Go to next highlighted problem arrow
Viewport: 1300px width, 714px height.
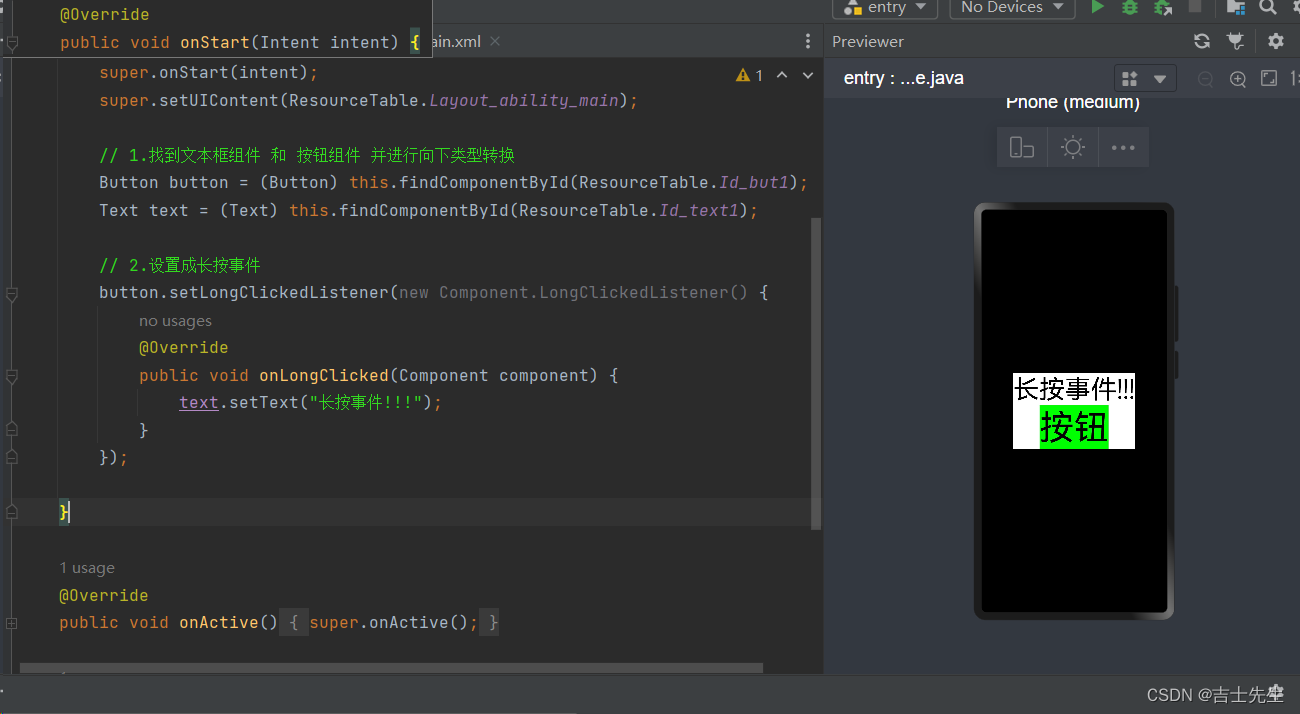pyautogui.click(x=808, y=75)
